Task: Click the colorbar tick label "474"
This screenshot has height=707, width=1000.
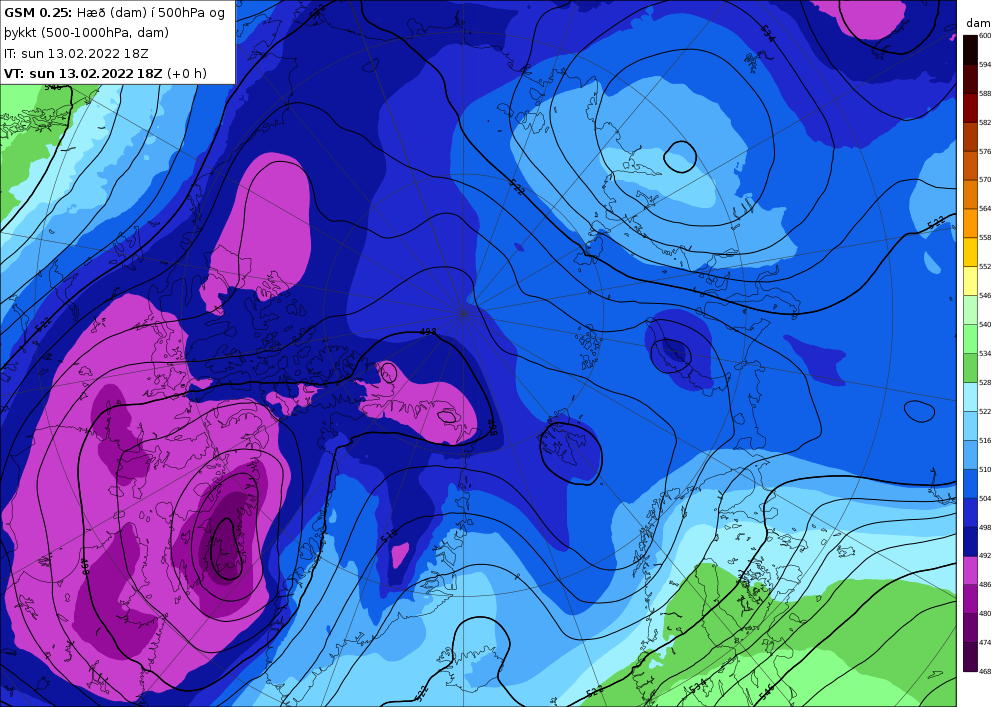Action: [x=985, y=643]
